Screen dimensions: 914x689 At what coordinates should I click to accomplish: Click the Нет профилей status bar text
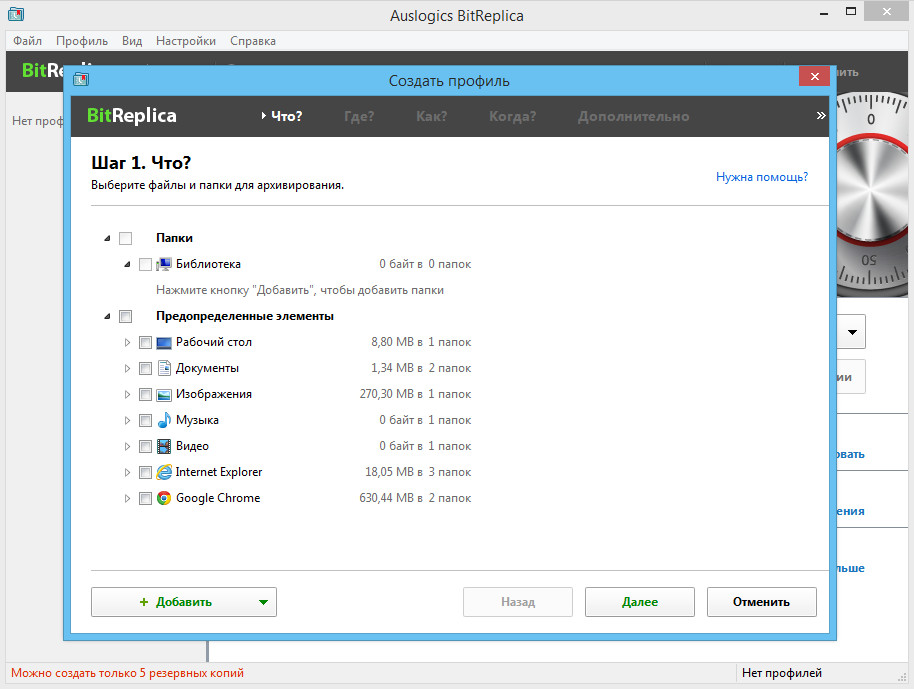[782, 673]
